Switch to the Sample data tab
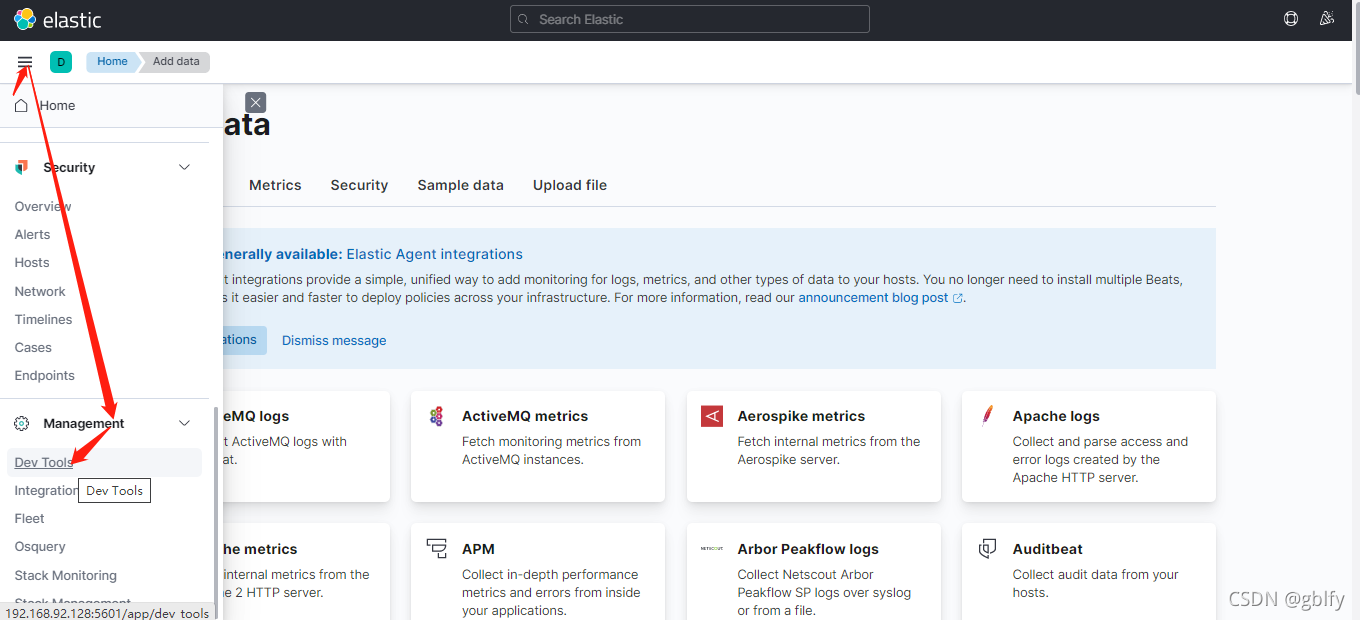1360x620 pixels. pos(460,185)
